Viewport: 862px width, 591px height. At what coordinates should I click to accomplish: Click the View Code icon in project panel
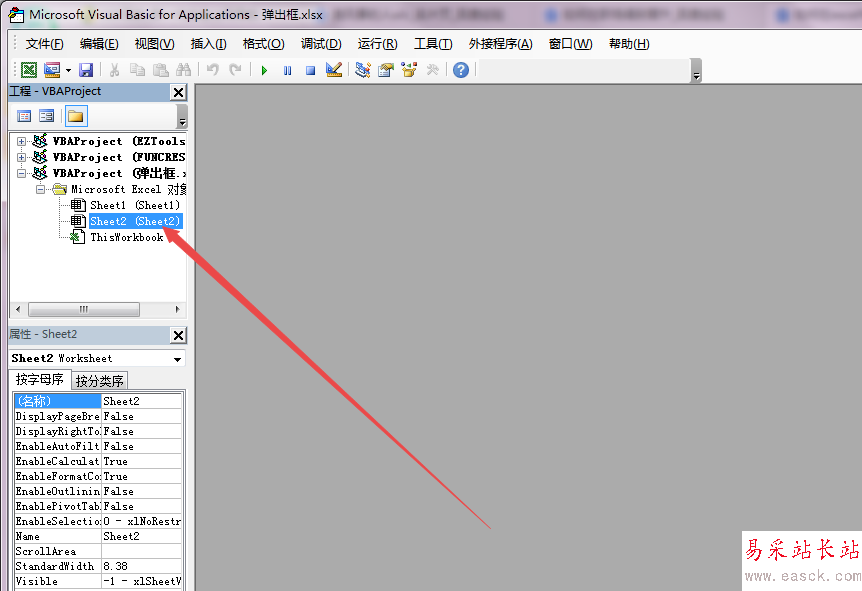(24, 116)
